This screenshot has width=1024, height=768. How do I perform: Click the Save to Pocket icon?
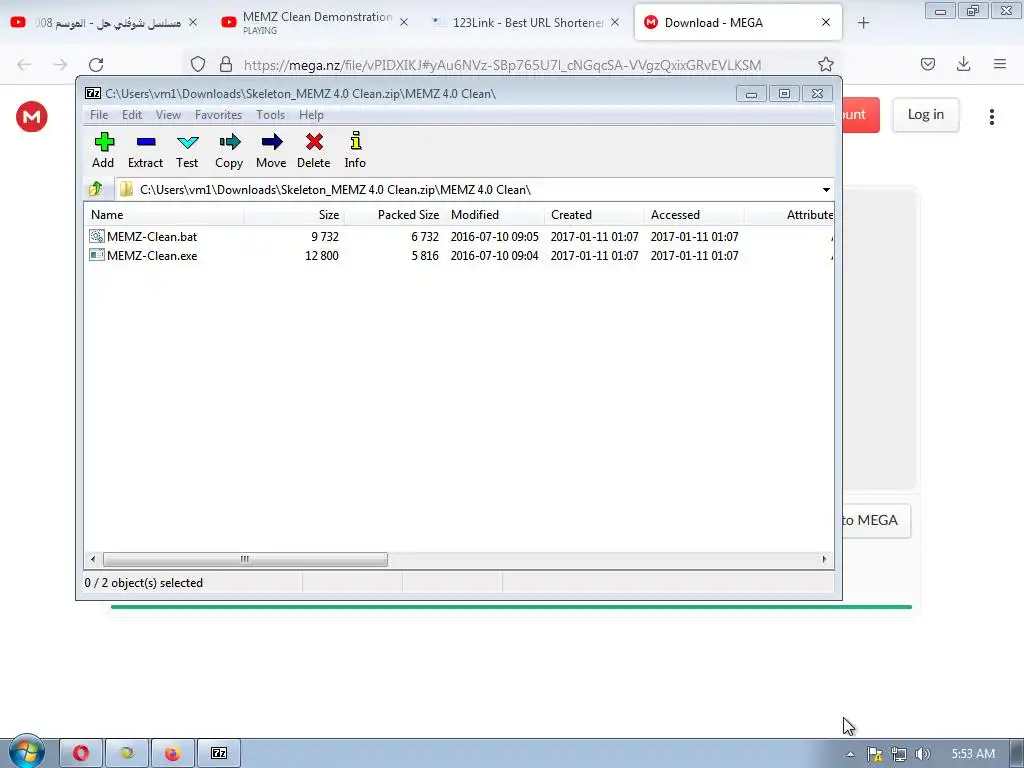(x=927, y=64)
